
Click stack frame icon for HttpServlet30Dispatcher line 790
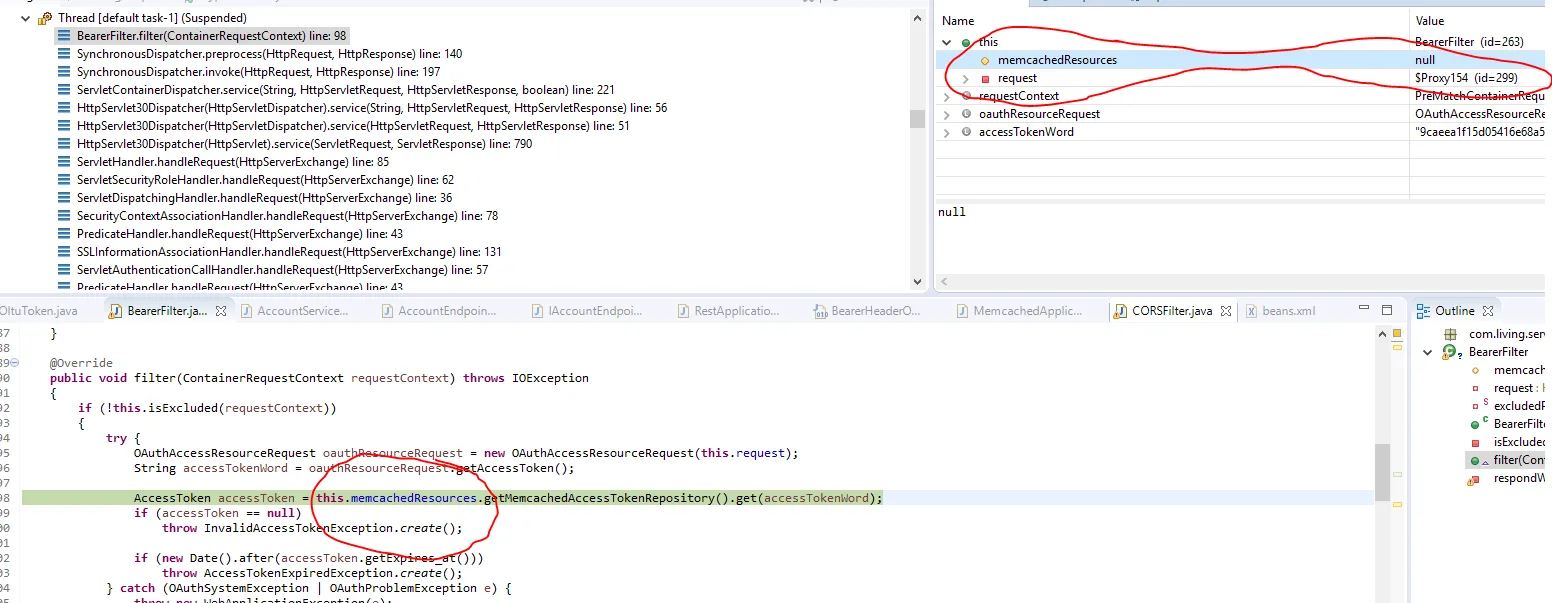tap(64, 144)
